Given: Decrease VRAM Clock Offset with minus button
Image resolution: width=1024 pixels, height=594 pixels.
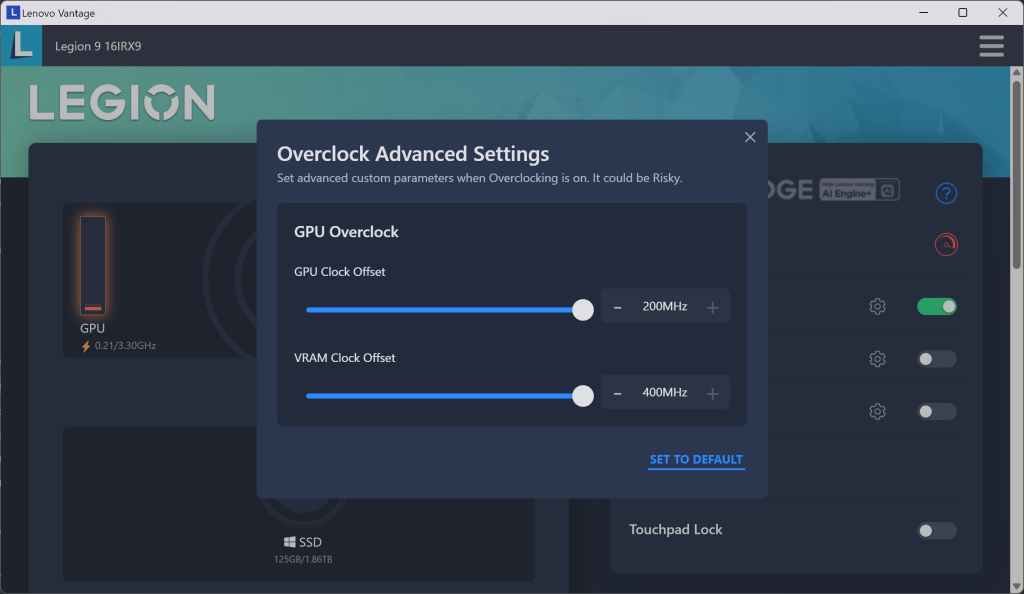Looking at the screenshot, I should pyautogui.click(x=617, y=393).
